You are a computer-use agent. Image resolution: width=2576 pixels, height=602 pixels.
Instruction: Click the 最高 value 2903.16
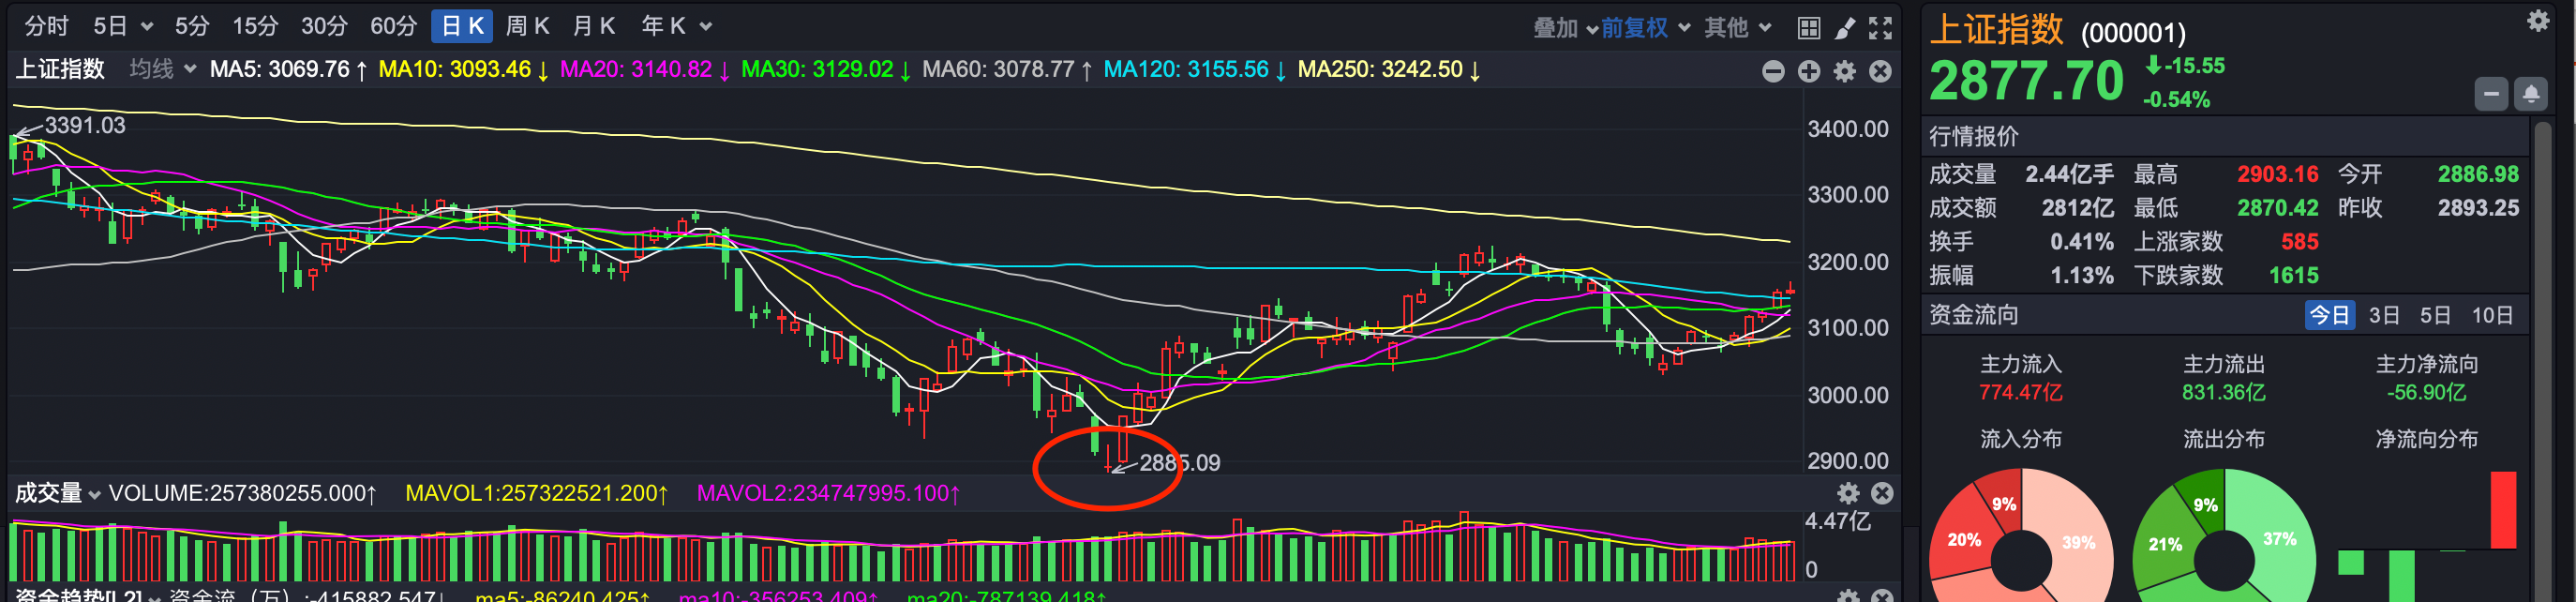tap(2277, 174)
